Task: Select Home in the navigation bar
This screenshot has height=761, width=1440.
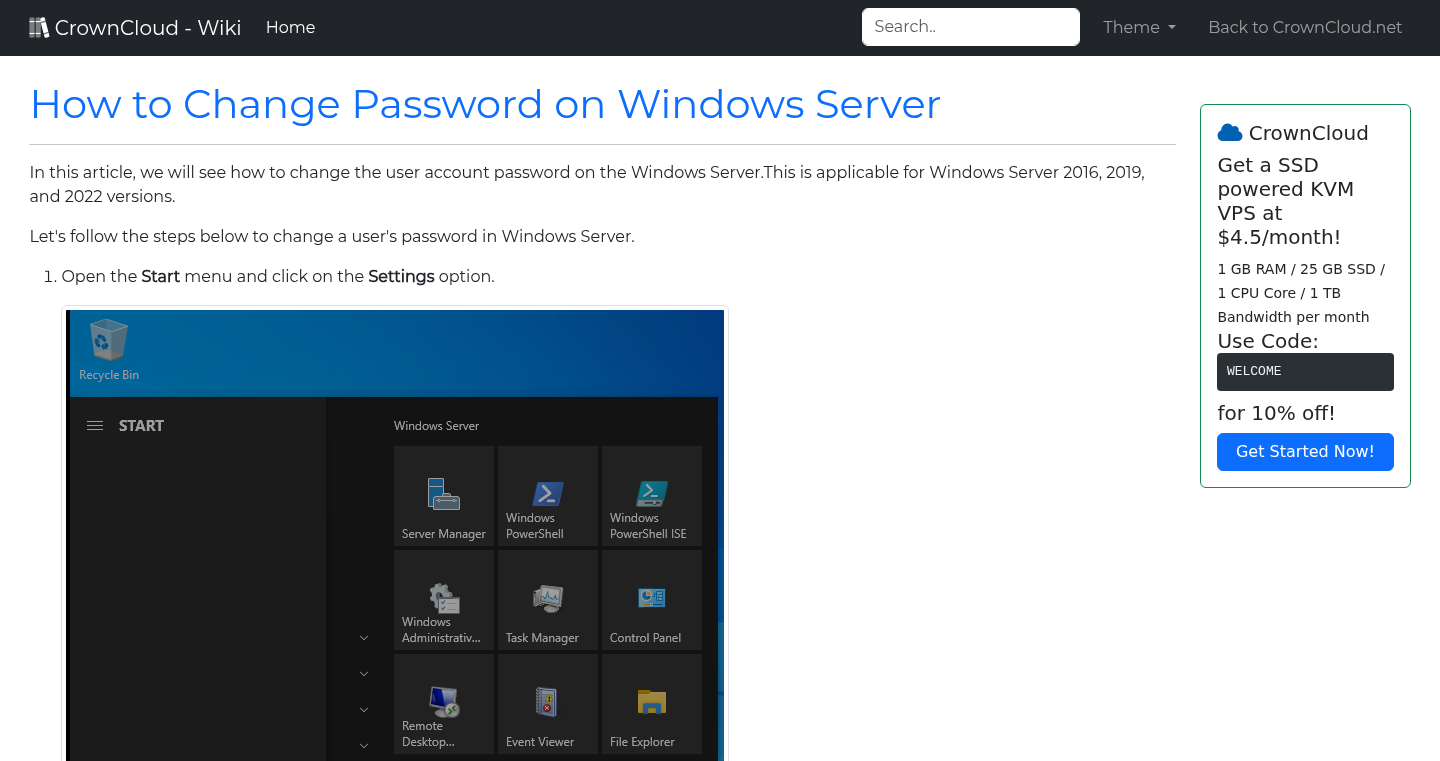Action: (290, 27)
